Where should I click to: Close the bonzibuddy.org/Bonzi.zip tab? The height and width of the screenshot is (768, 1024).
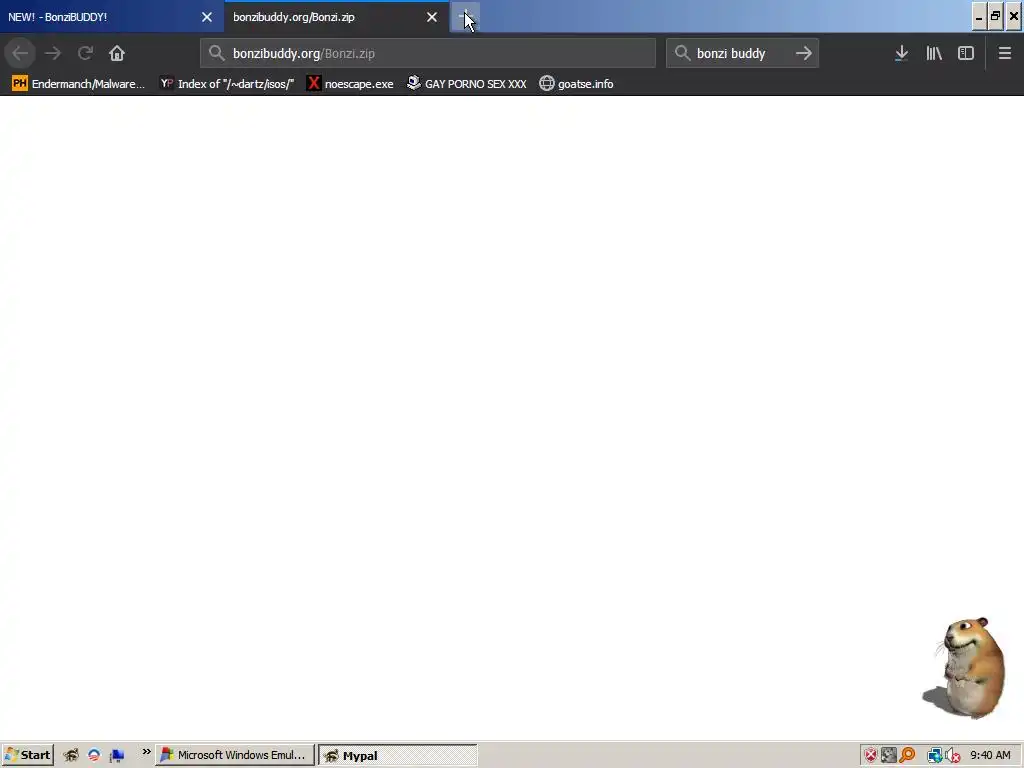pos(432,17)
